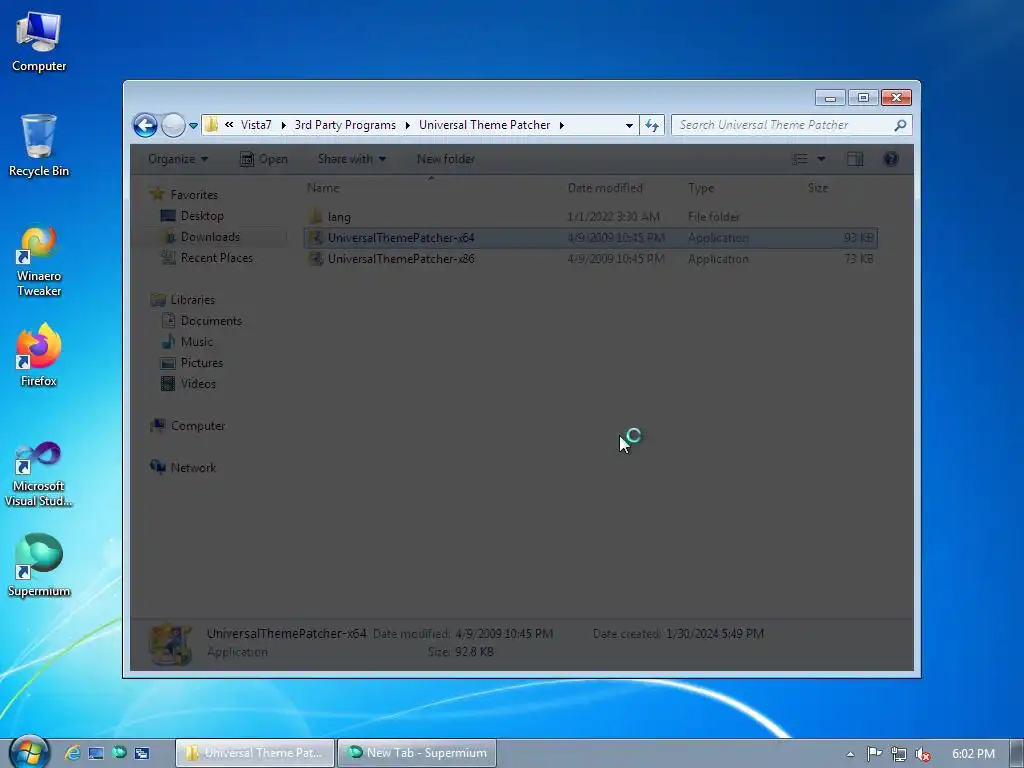Select the Firefox desktop shortcut

(x=39, y=355)
